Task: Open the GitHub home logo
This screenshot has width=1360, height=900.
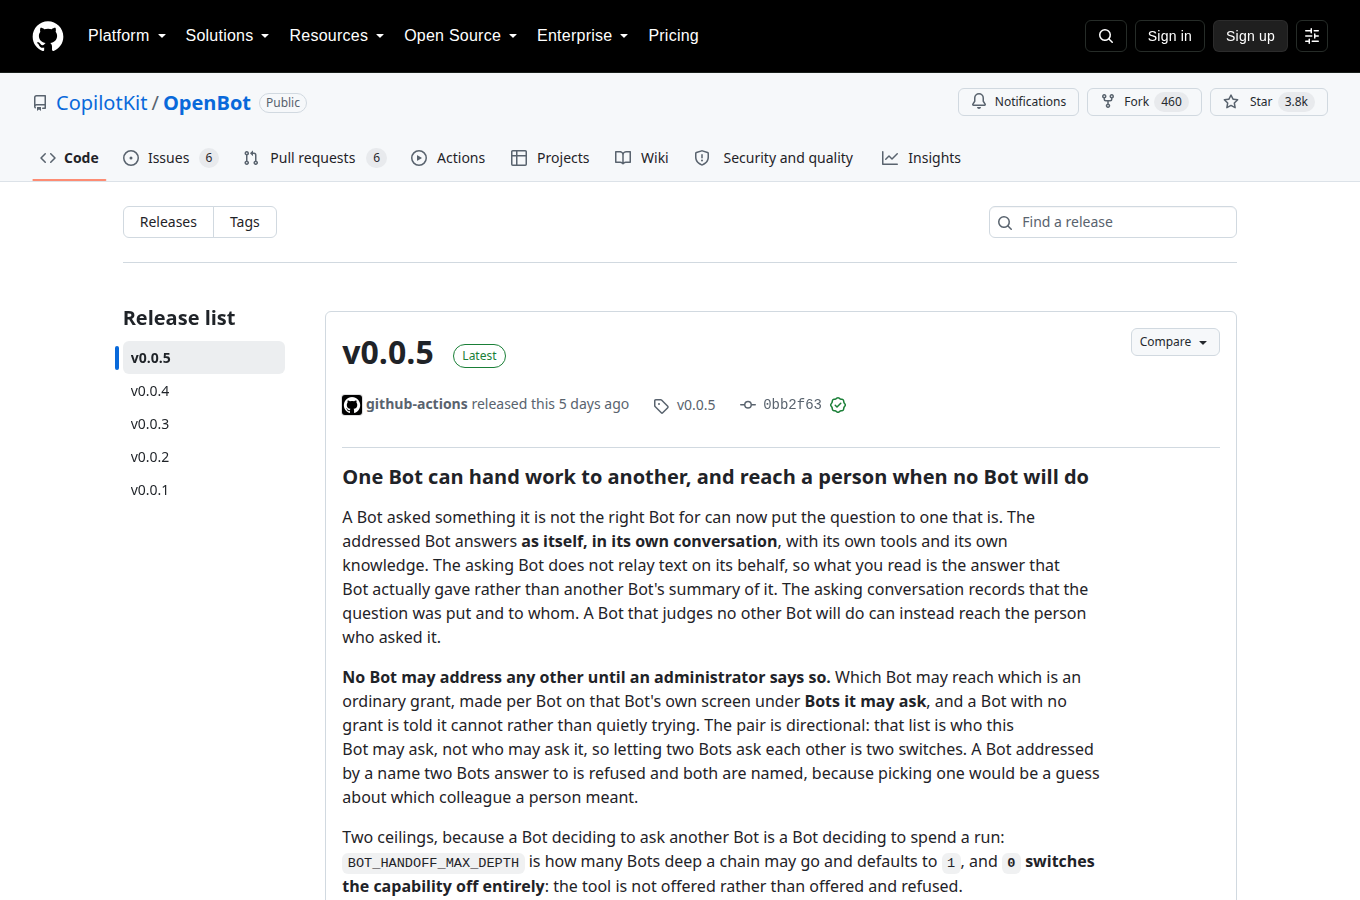Action: coord(48,36)
